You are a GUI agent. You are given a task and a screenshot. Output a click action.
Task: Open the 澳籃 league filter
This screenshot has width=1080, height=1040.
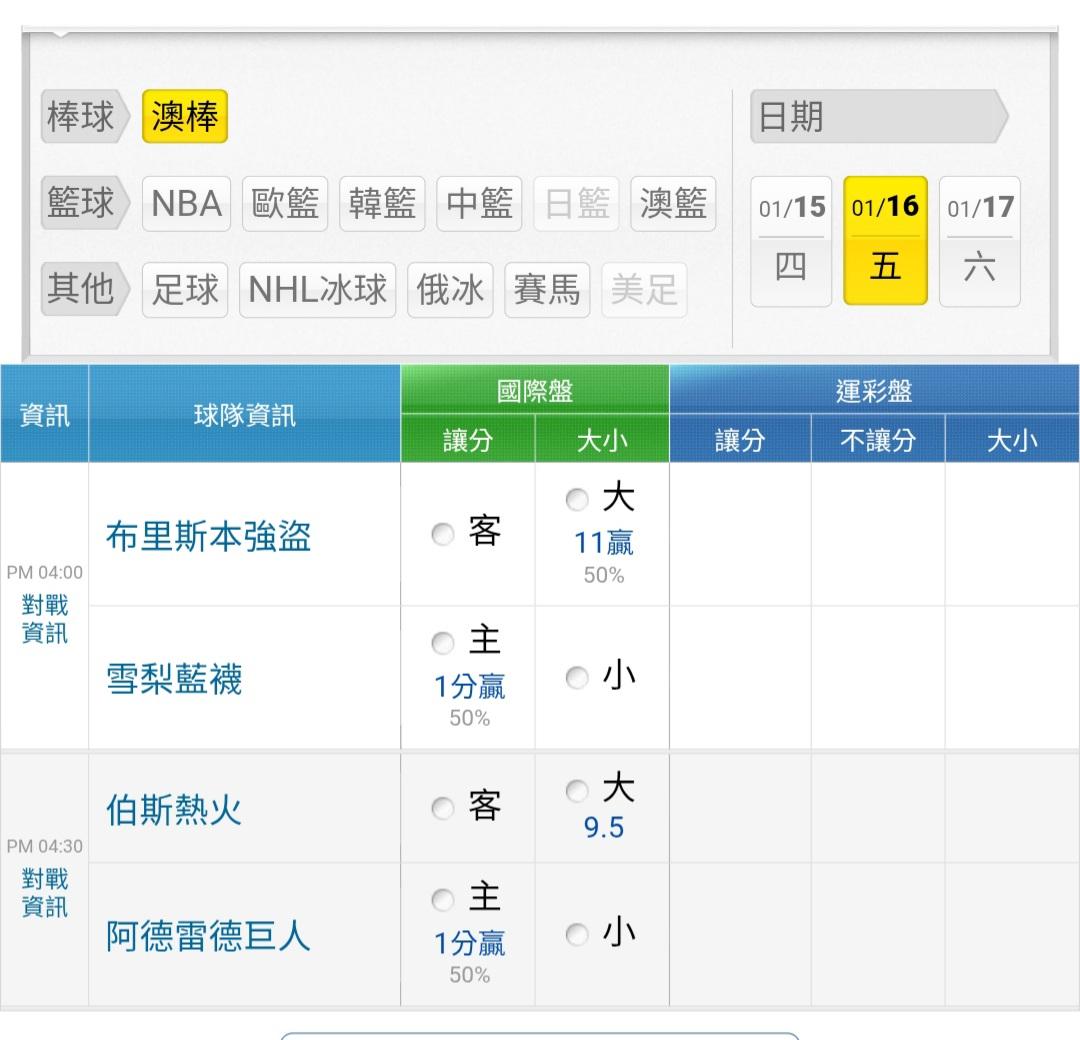click(x=673, y=204)
